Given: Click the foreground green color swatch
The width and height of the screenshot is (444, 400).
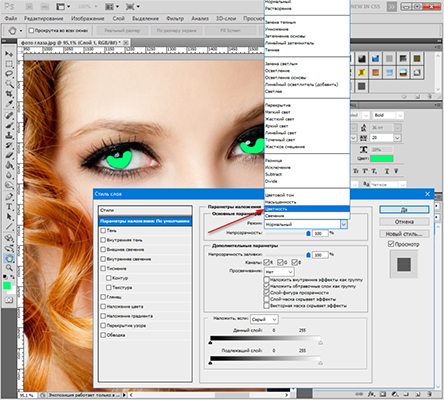Looking at the screenshot, I should tap(7, 286).
